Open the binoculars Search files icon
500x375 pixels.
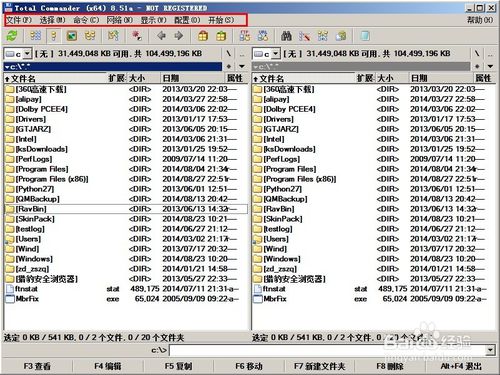(286, 36)
